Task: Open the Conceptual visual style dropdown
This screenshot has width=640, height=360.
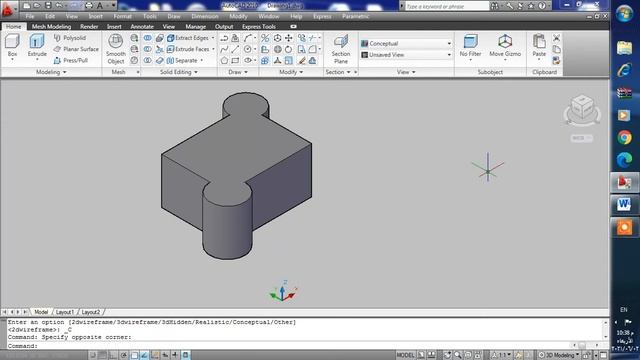Action: pos(406,43)
